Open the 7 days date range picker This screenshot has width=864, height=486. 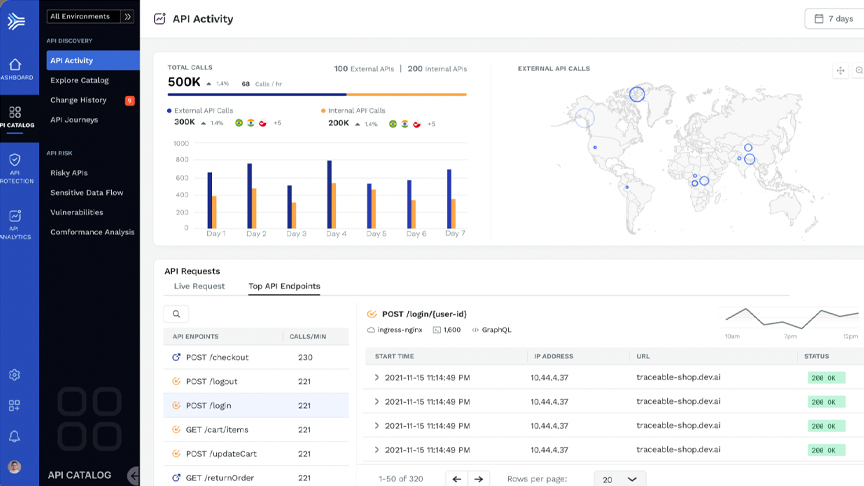coord(834,19)
